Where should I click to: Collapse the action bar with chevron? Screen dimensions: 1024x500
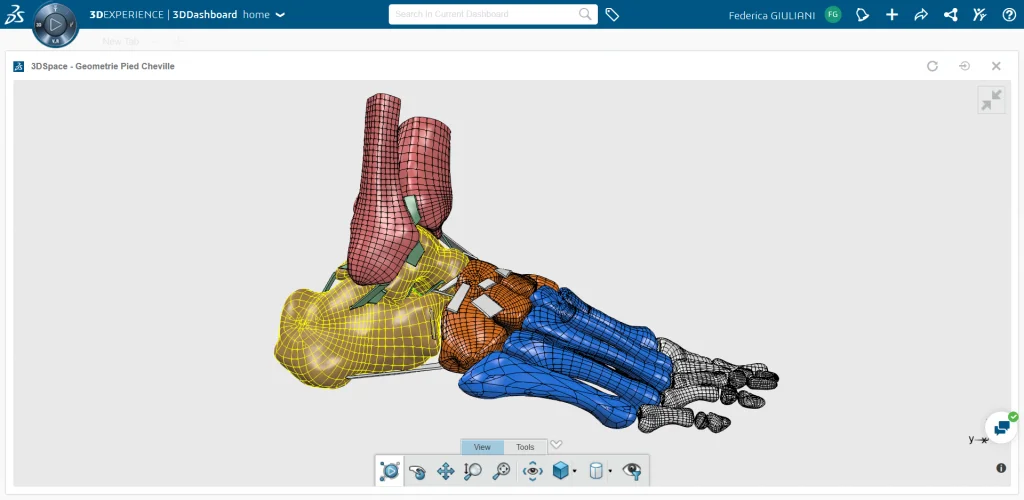pos(557,445)
